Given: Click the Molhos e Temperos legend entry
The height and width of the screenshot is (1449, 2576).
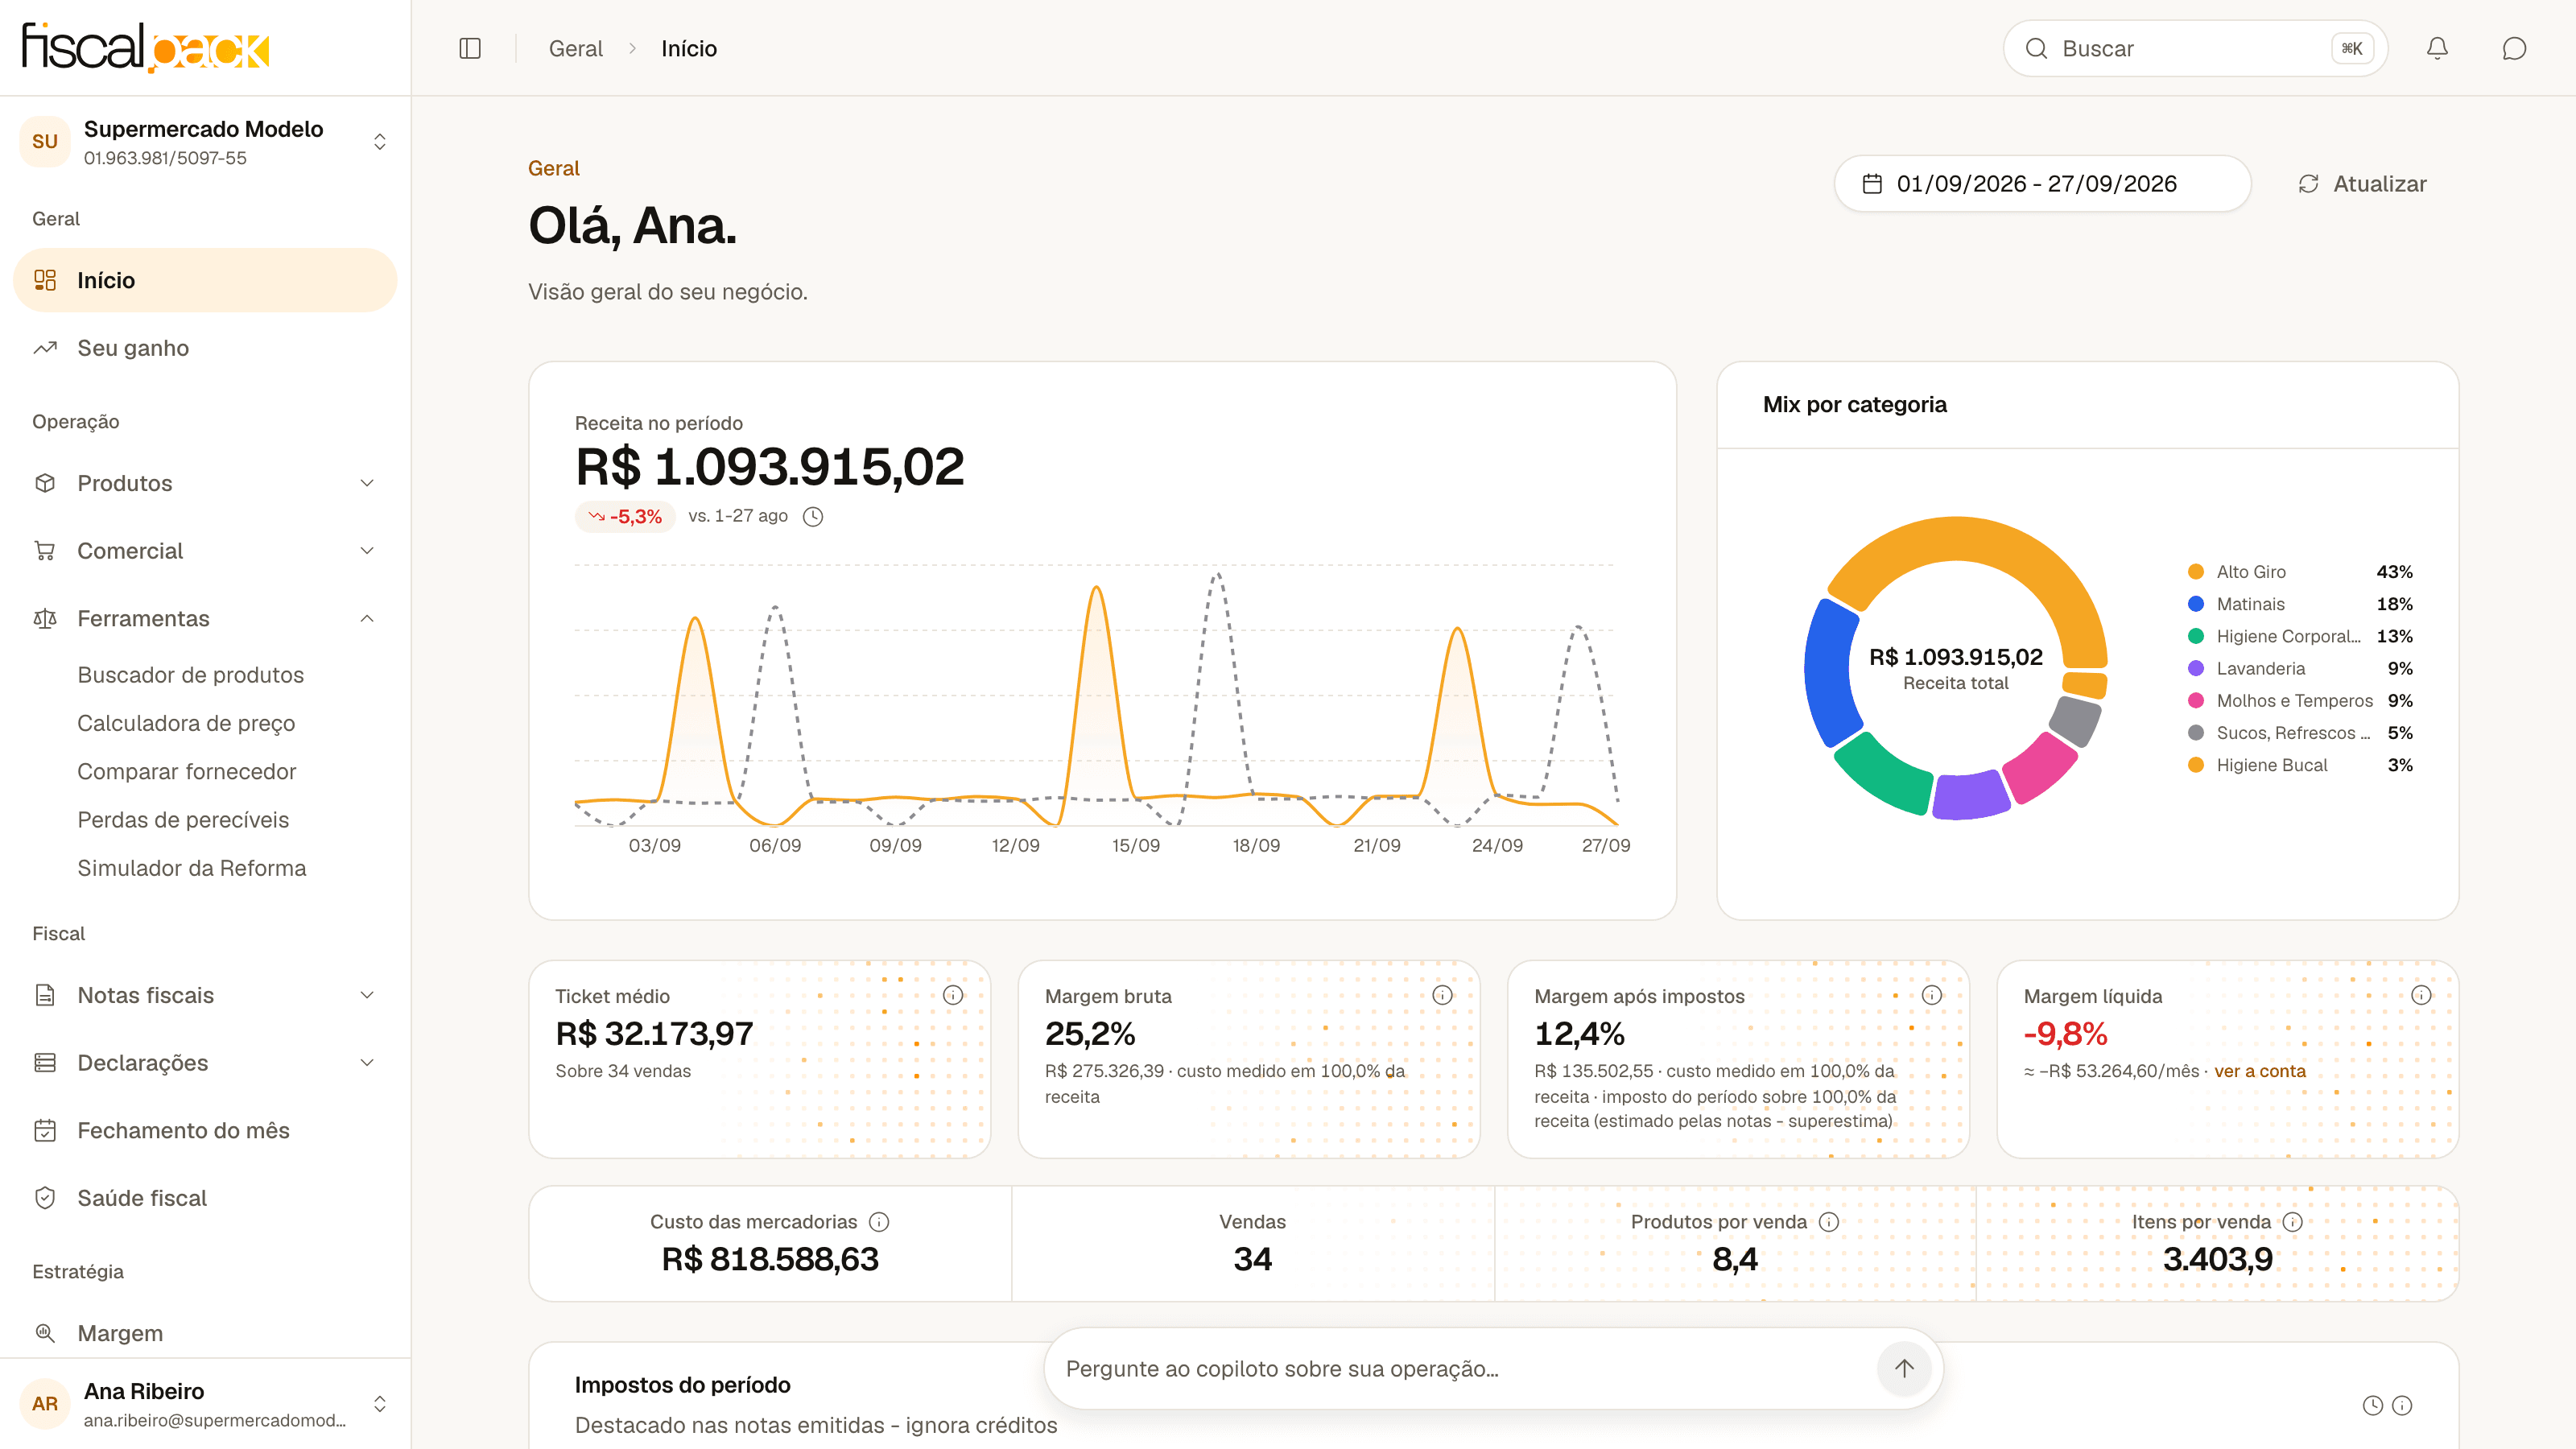Looking at the screenshot, I should pos(2300,700).
